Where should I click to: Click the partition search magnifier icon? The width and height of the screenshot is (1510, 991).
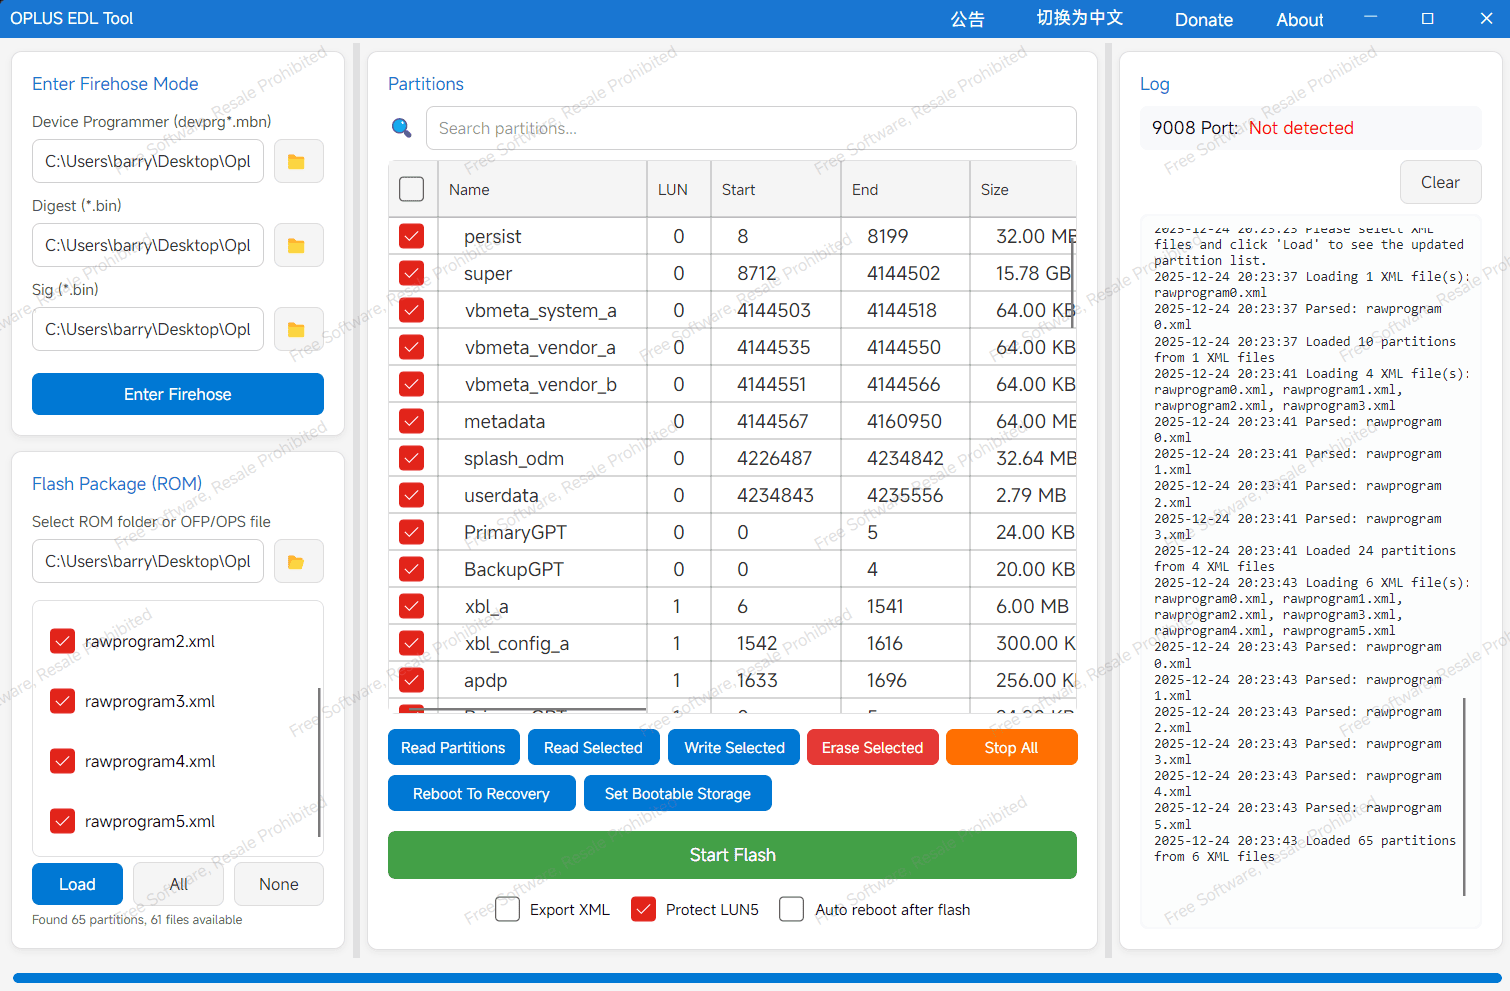pyautogui.click(x=402, y=128)
